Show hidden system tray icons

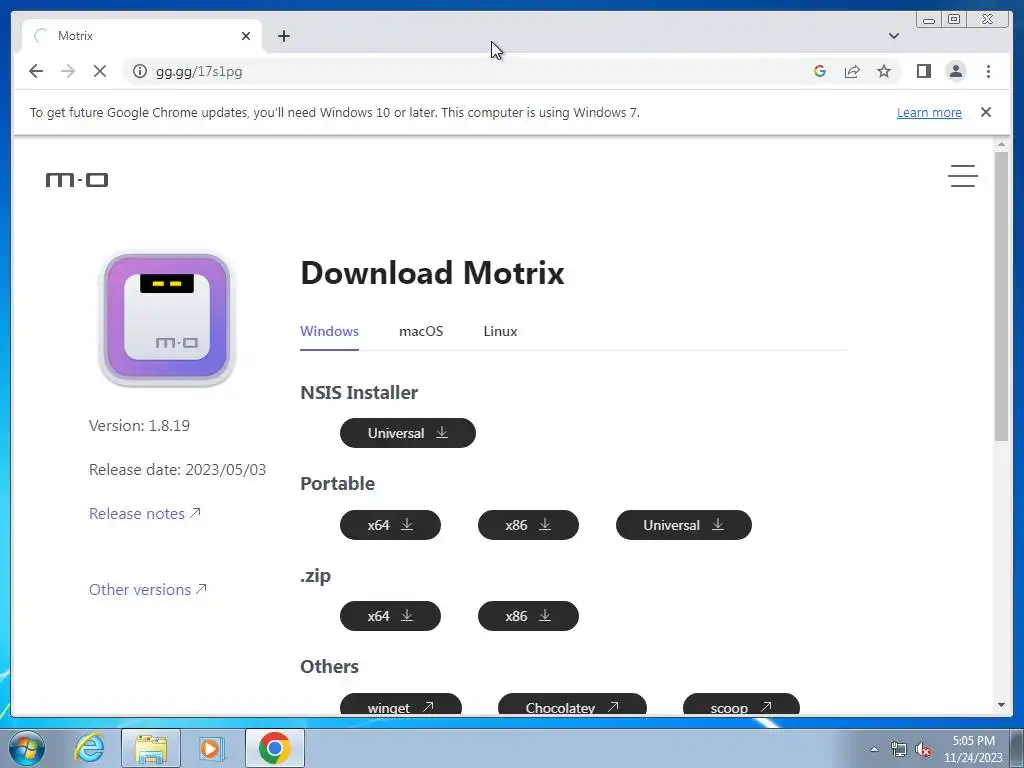pyautogui.click(x=874, y=750)
